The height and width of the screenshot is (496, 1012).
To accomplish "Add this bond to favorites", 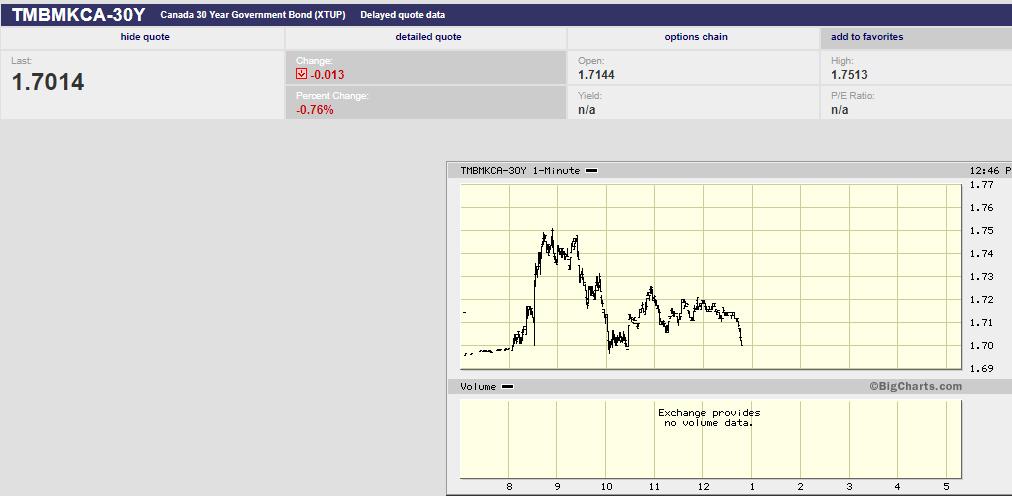I will pyautogui.click(x=867, y=37).
